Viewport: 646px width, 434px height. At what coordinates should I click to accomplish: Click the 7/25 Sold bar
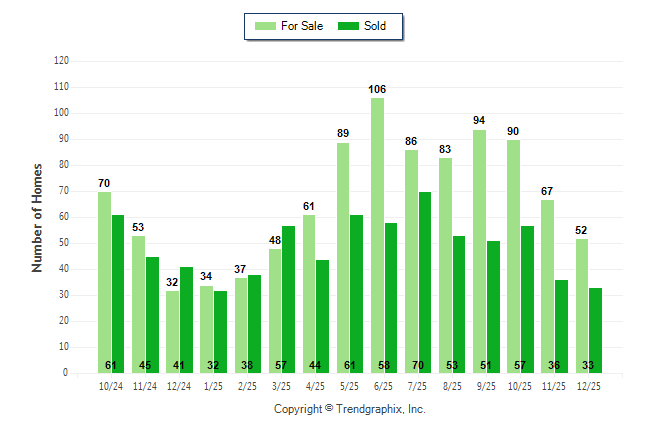click(425, 282)
